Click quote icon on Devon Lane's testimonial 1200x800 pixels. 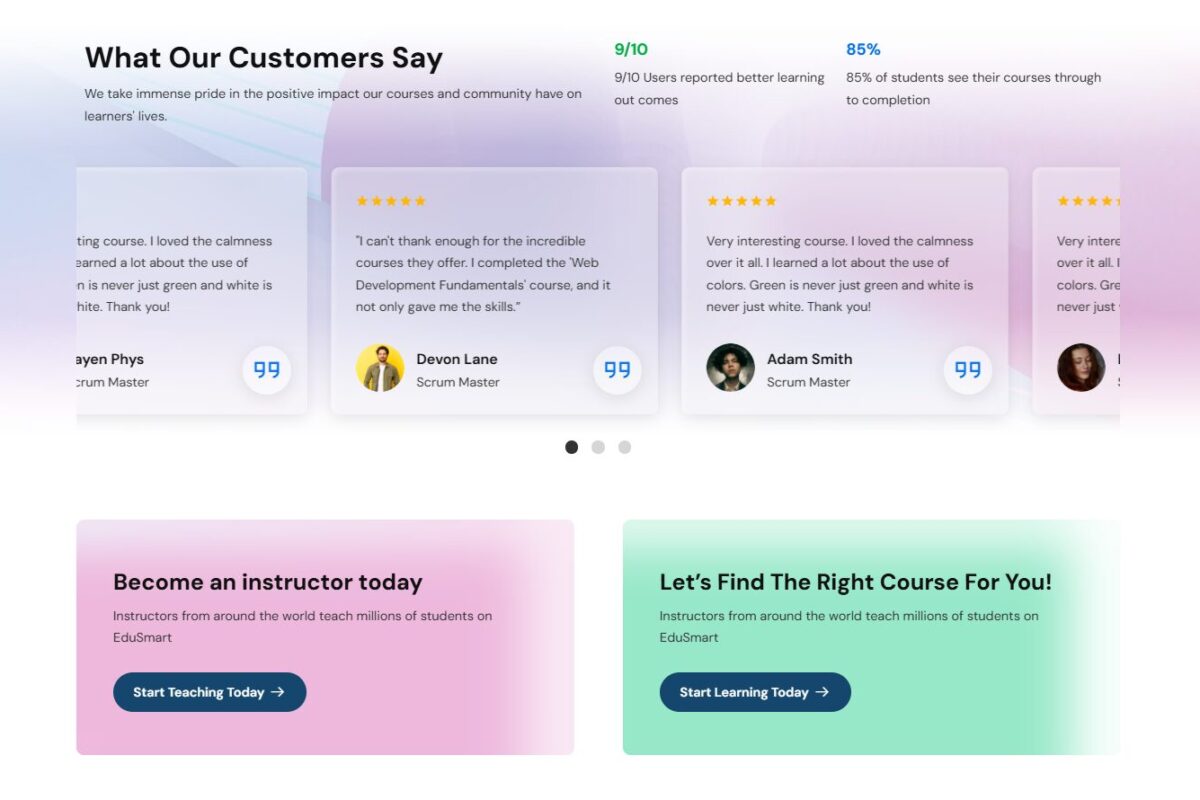pyautogui.click(x=617, y=370)
